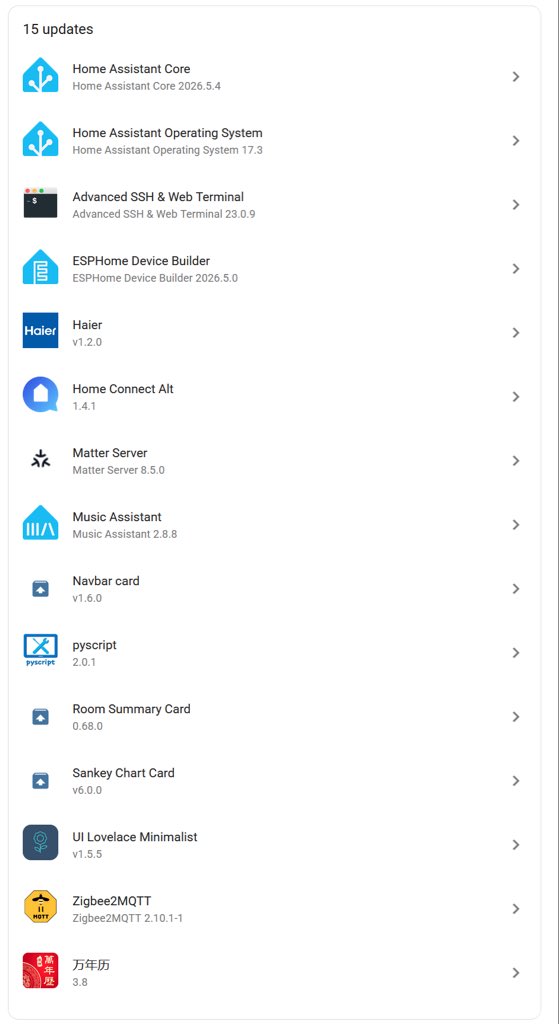Click the ESPHome Device Builder icon
The image size is (559, 1024).
[40, 267]
